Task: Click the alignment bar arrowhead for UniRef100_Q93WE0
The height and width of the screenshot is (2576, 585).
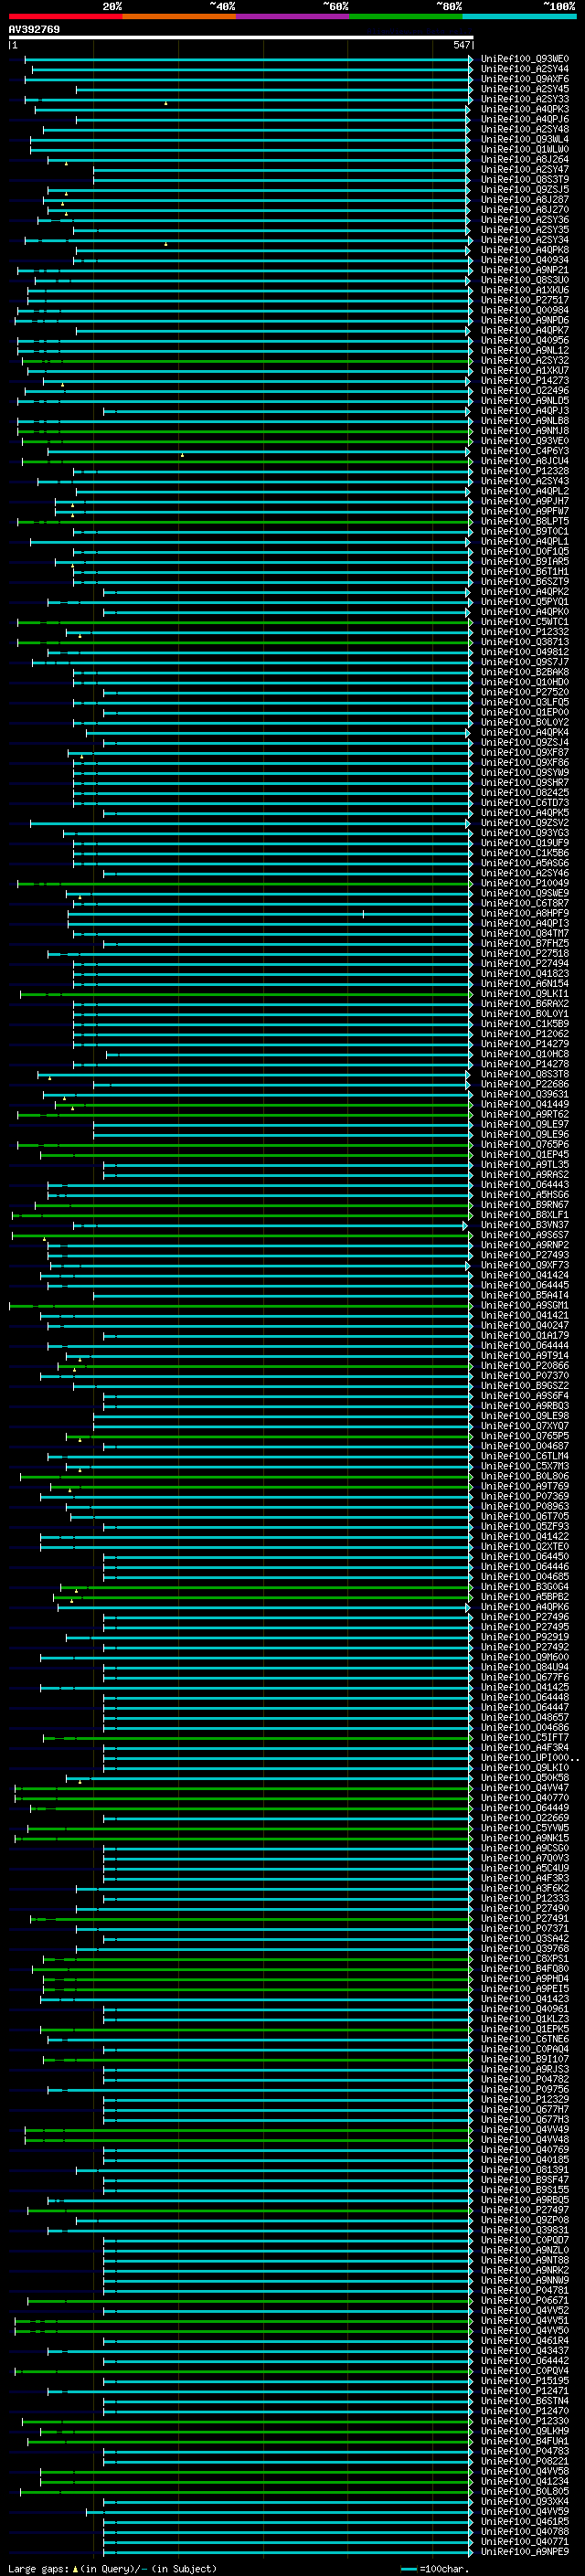Action: [471, 59]
